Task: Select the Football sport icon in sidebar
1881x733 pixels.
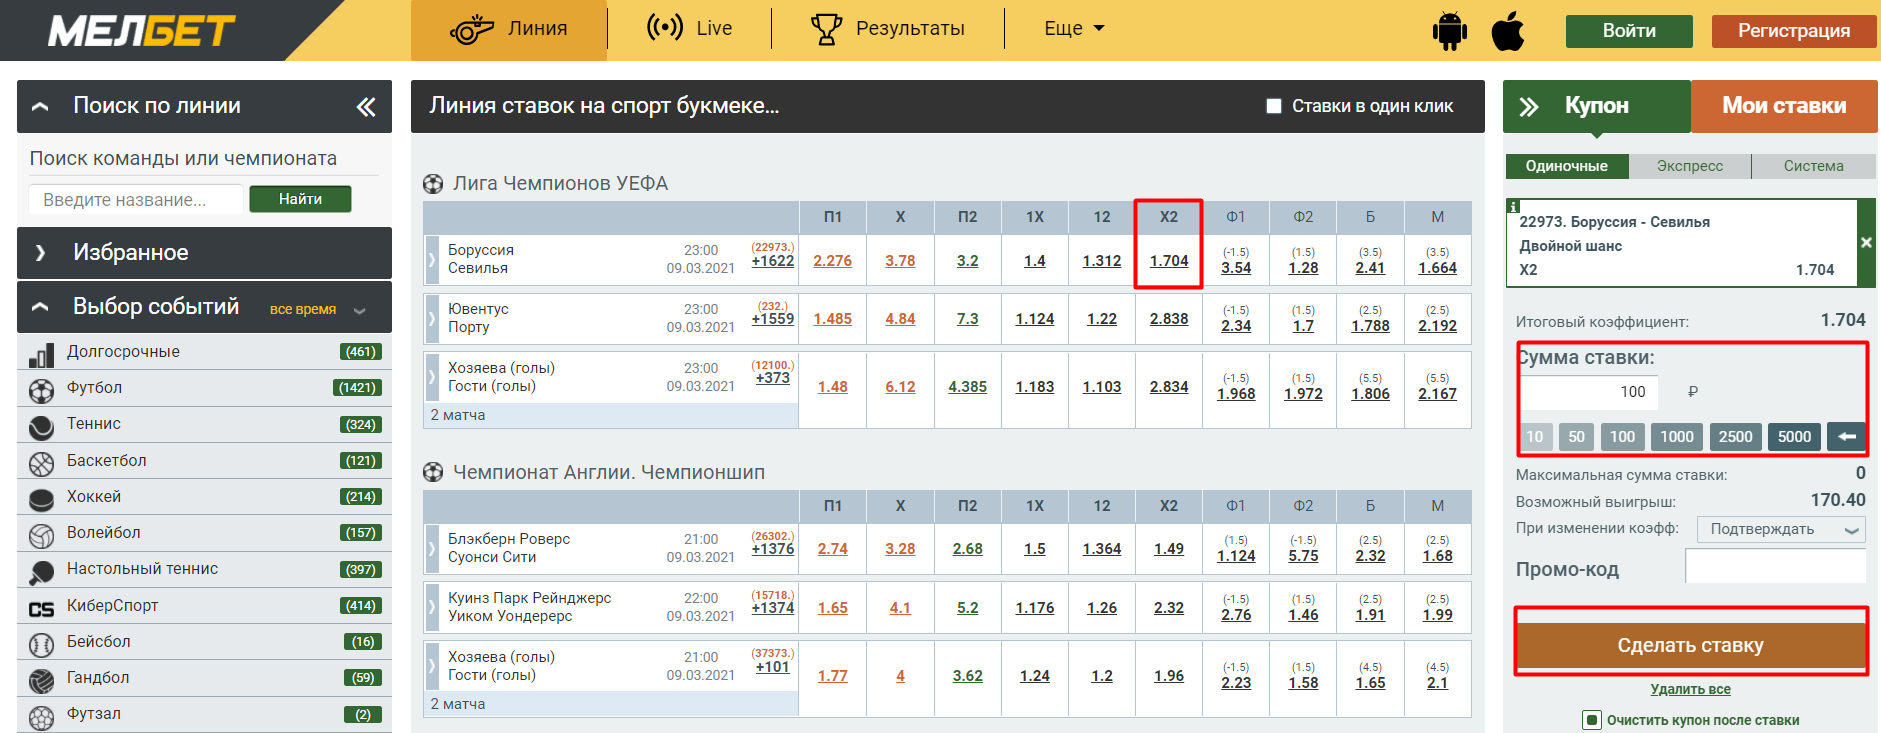Action: click(42, 389)
